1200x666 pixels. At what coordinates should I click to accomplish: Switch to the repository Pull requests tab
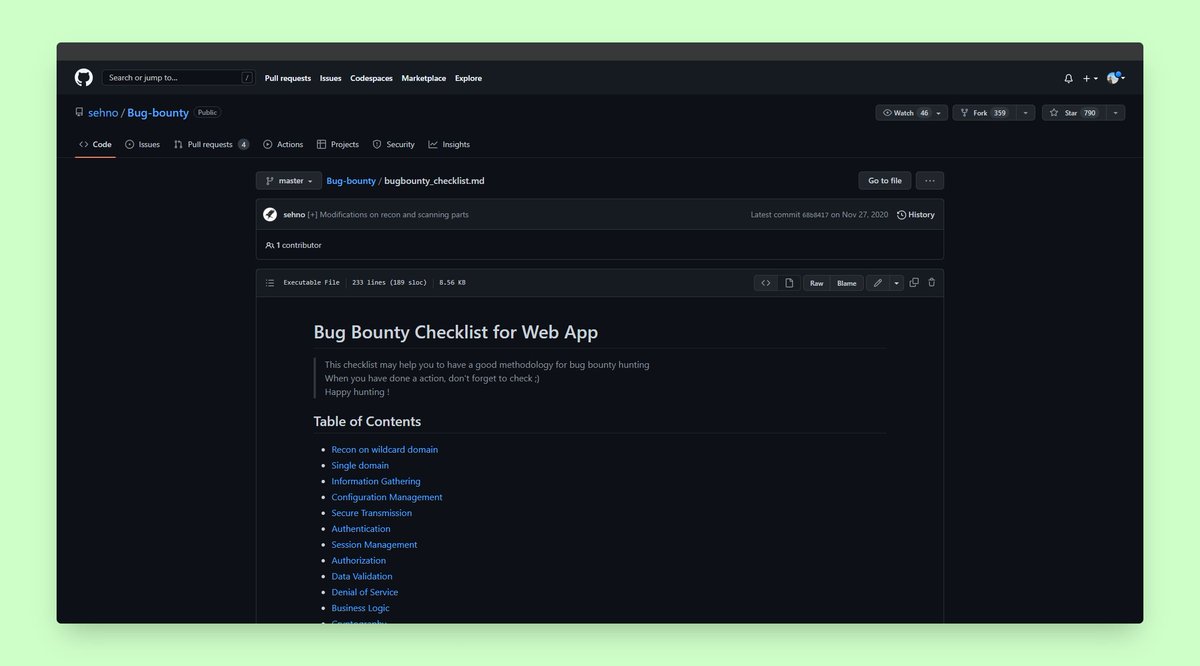point(211,144)
